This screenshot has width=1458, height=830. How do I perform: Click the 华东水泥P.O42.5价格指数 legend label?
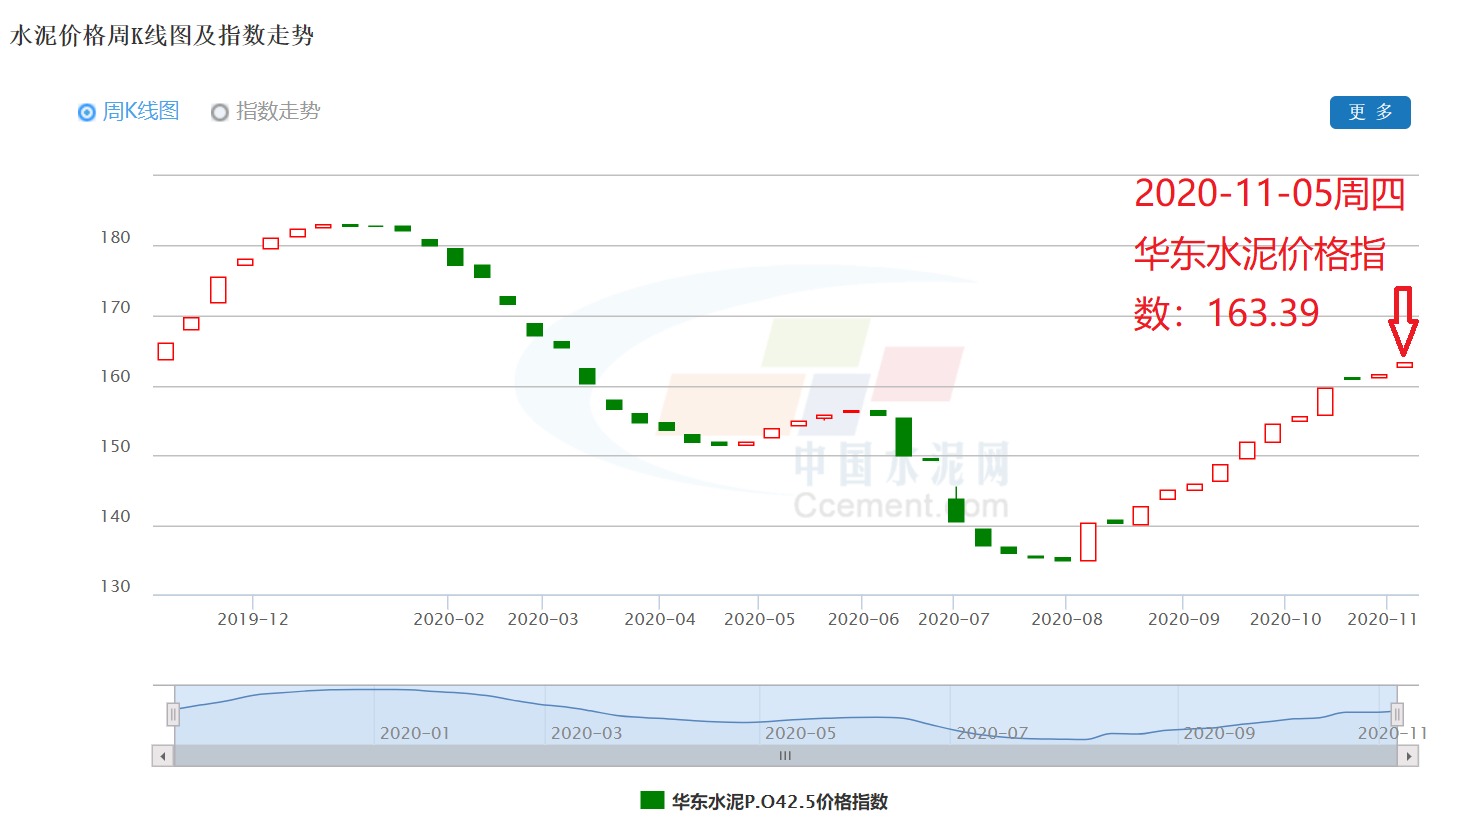780,801
